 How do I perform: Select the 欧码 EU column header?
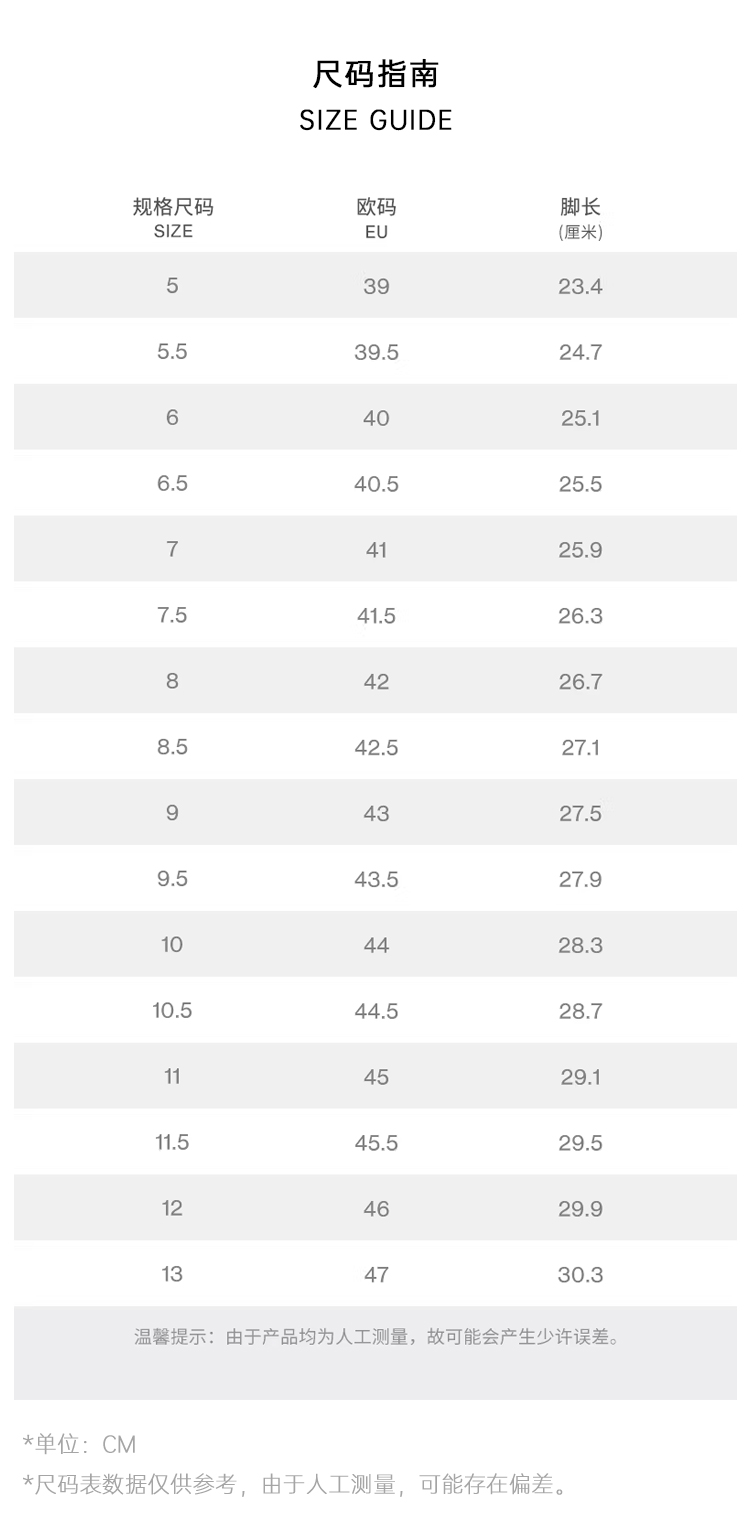coord(376,218)
